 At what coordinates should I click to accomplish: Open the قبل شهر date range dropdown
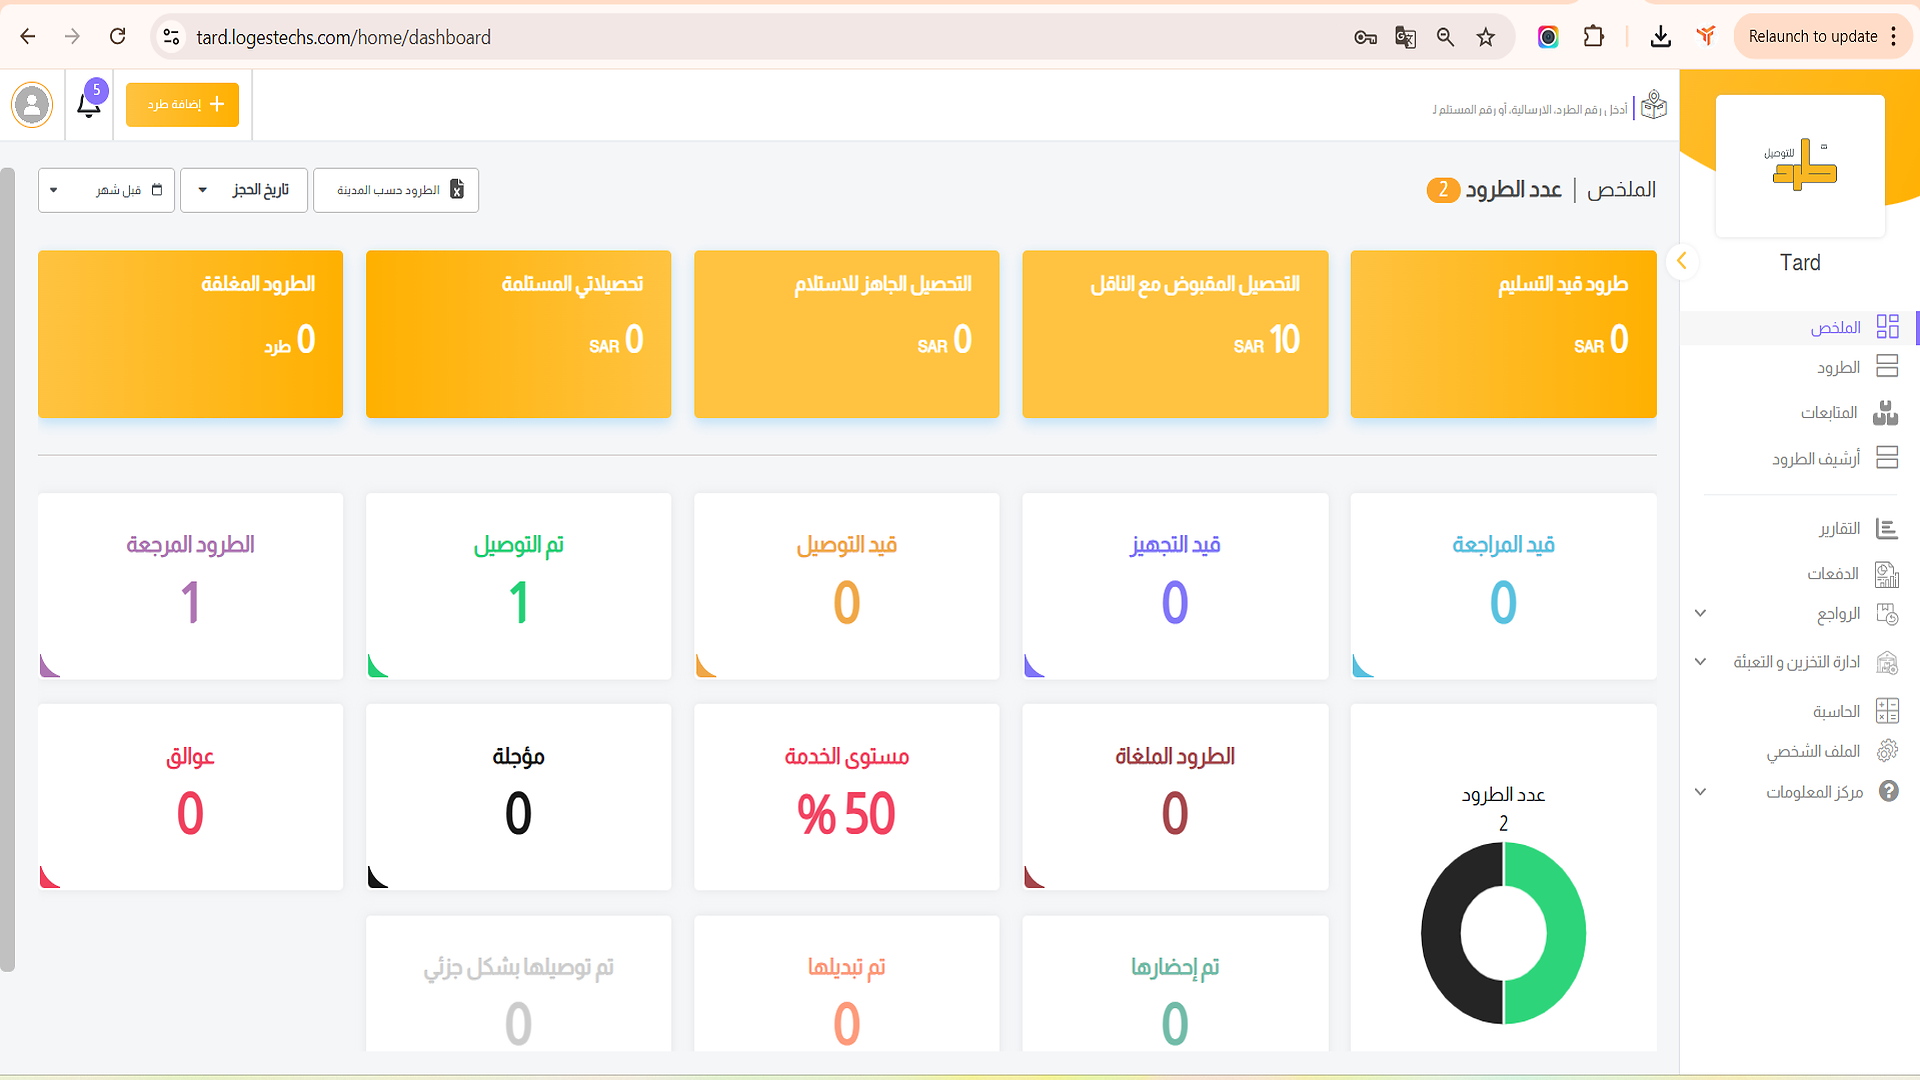(106, 190)
